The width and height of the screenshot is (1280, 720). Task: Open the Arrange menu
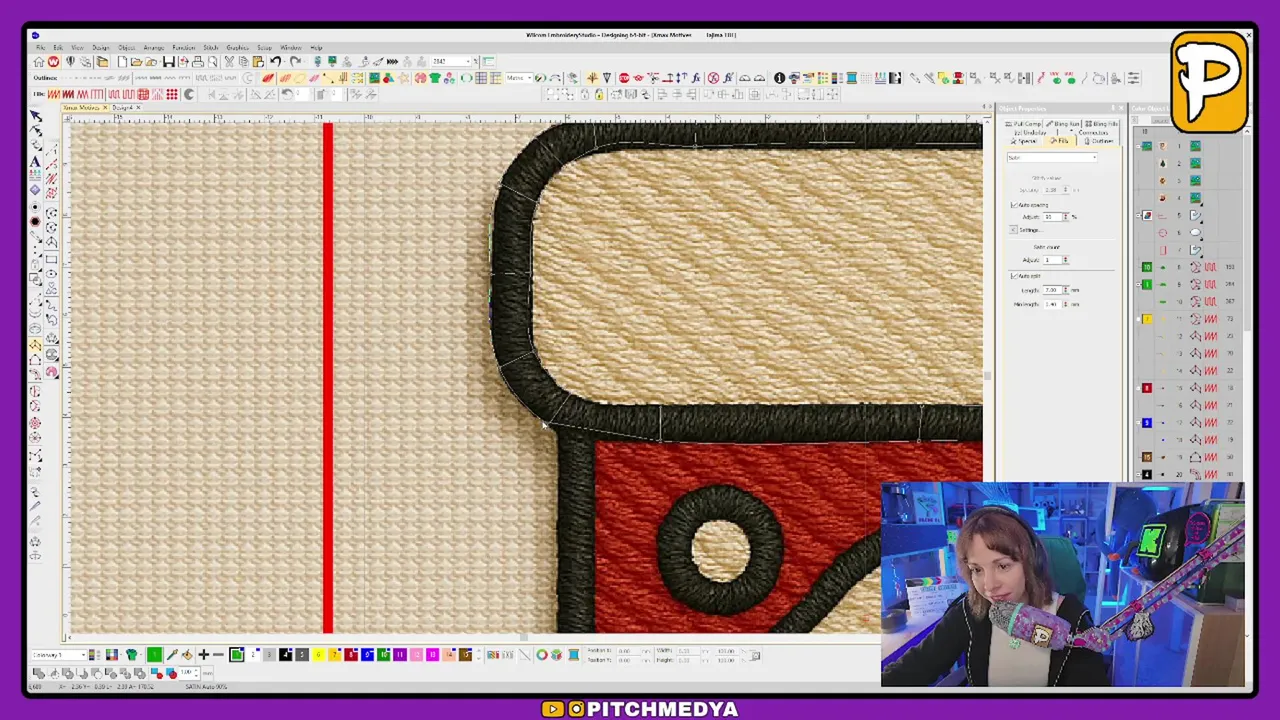153,48
